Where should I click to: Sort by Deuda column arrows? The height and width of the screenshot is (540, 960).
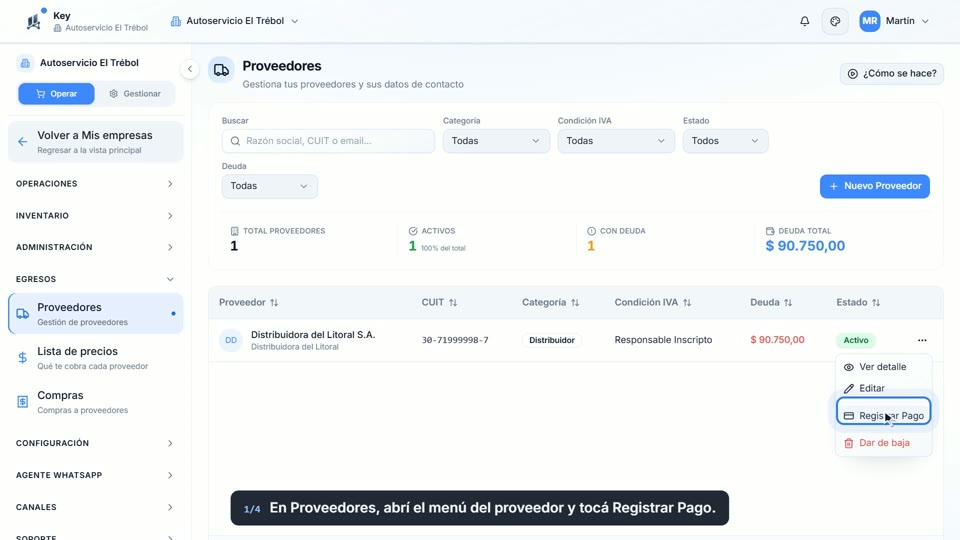[788, 302]
